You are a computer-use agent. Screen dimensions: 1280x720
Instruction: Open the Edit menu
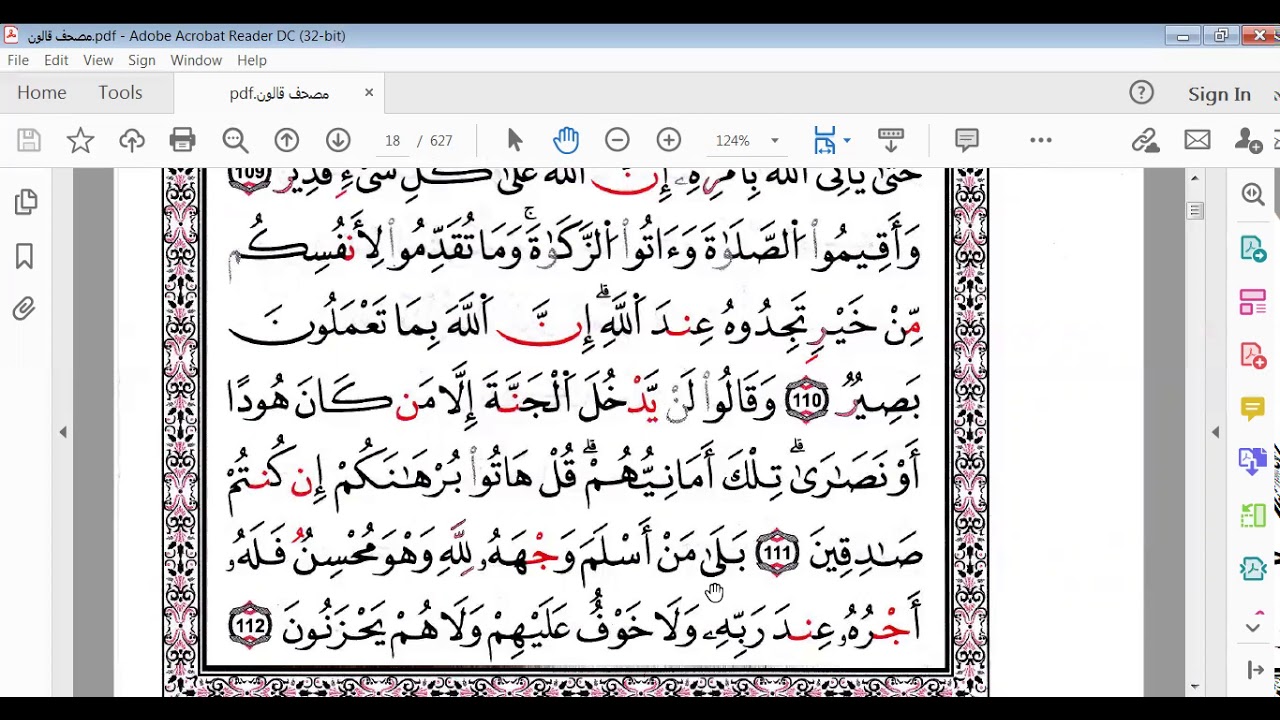click(56, 60)
